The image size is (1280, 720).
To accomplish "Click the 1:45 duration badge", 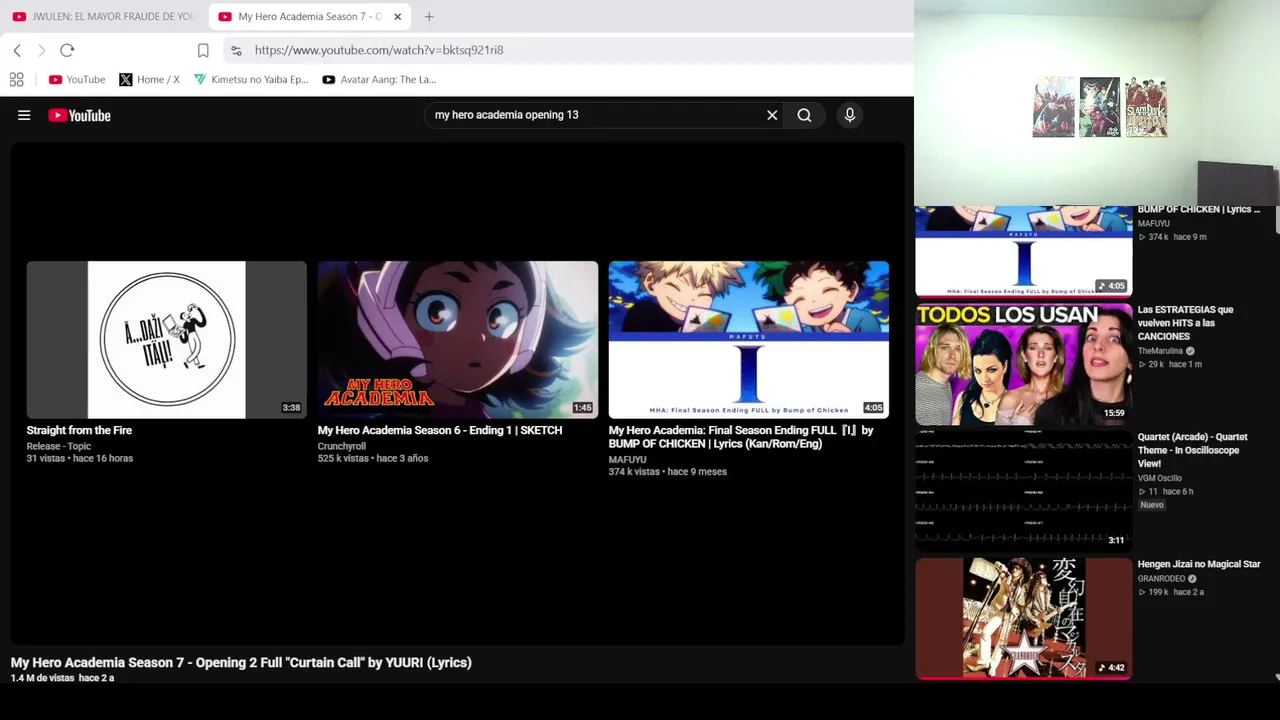I will click(582, 408).
